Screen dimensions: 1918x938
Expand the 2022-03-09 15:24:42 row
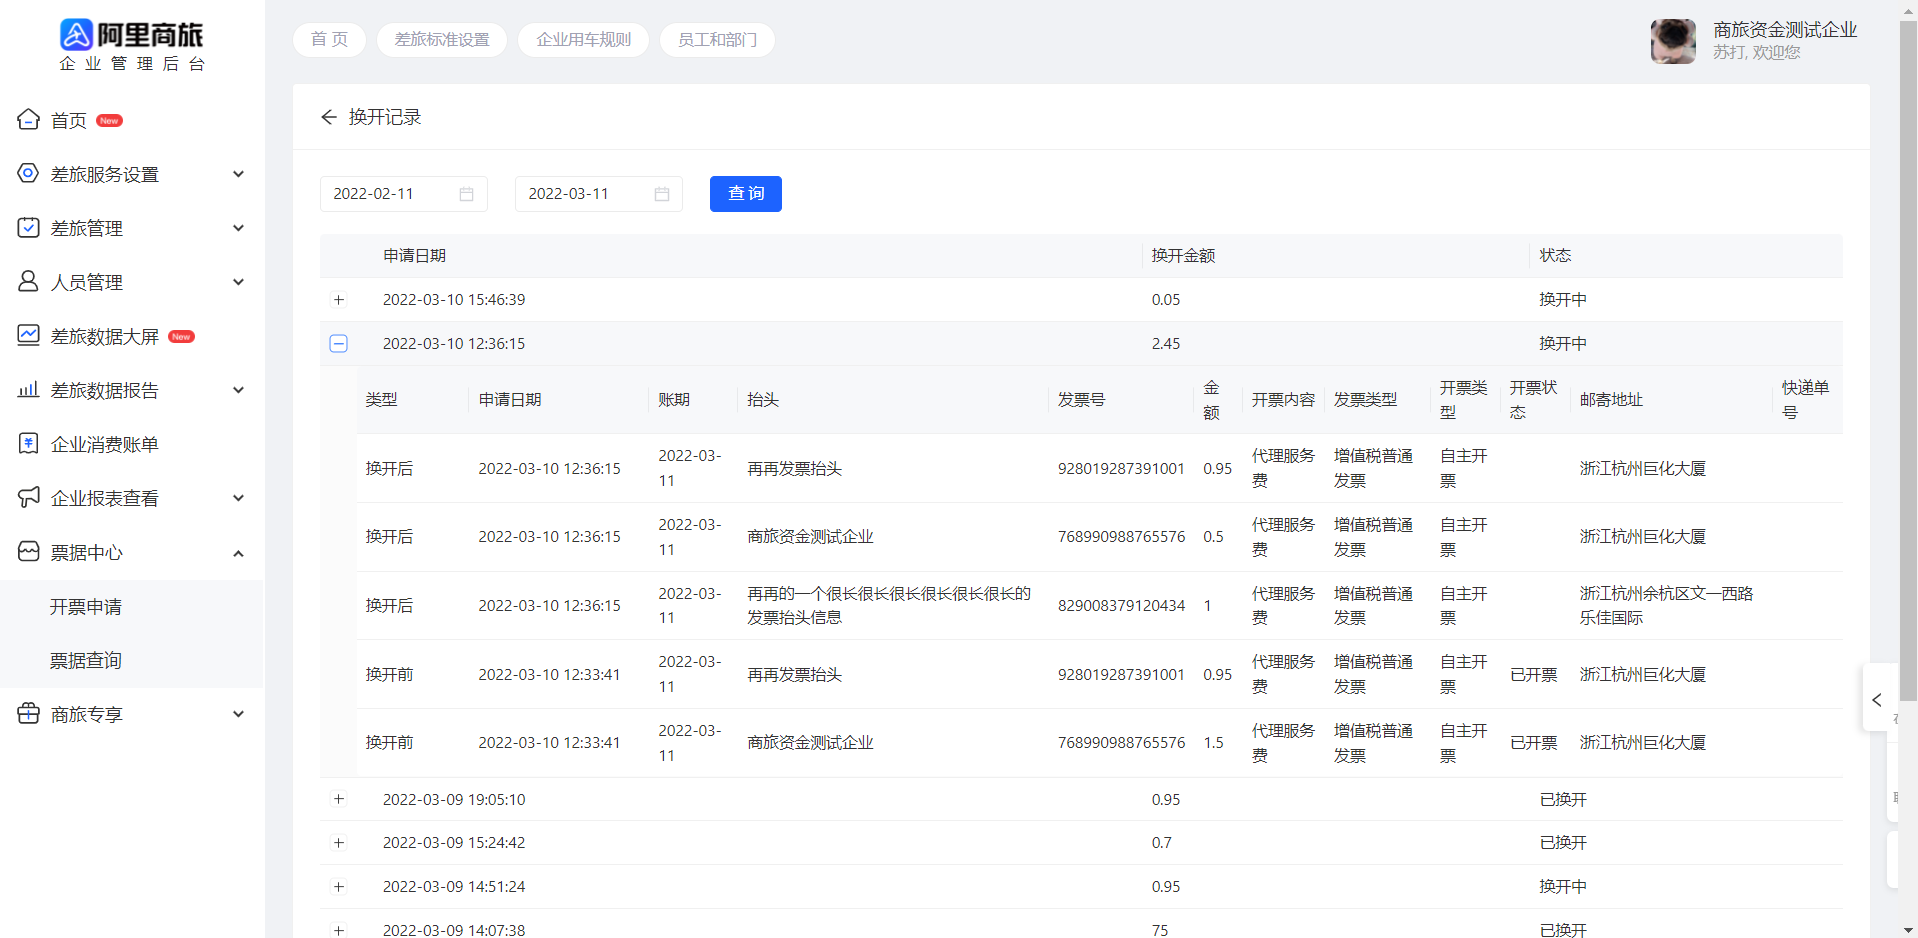tap(339, 843)
